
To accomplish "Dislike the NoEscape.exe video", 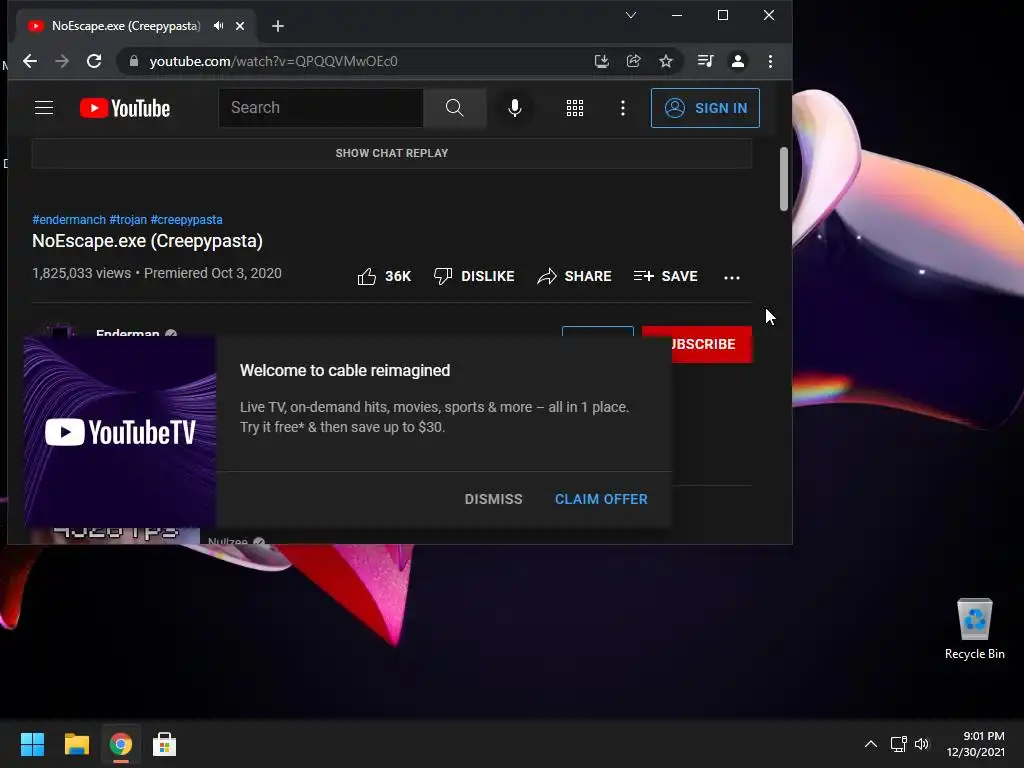I will pos(474,276).
